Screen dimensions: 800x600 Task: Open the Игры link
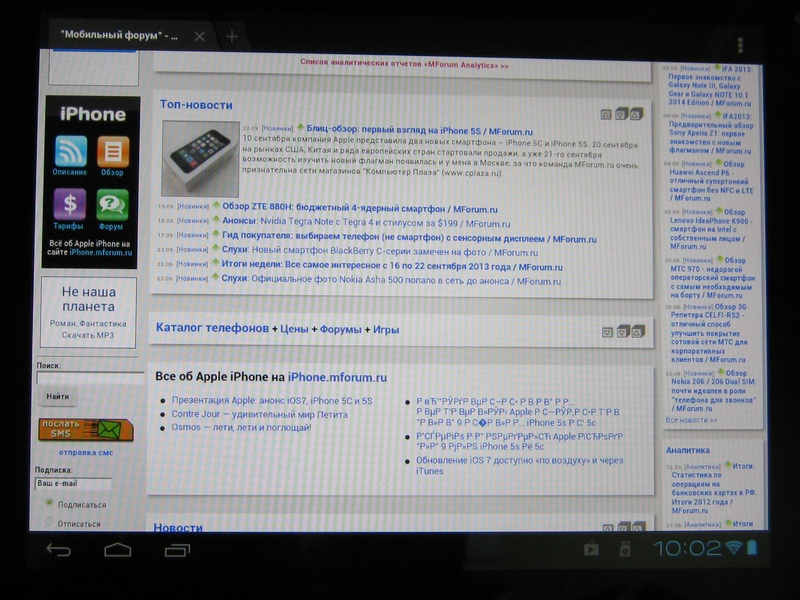point(386,330)
